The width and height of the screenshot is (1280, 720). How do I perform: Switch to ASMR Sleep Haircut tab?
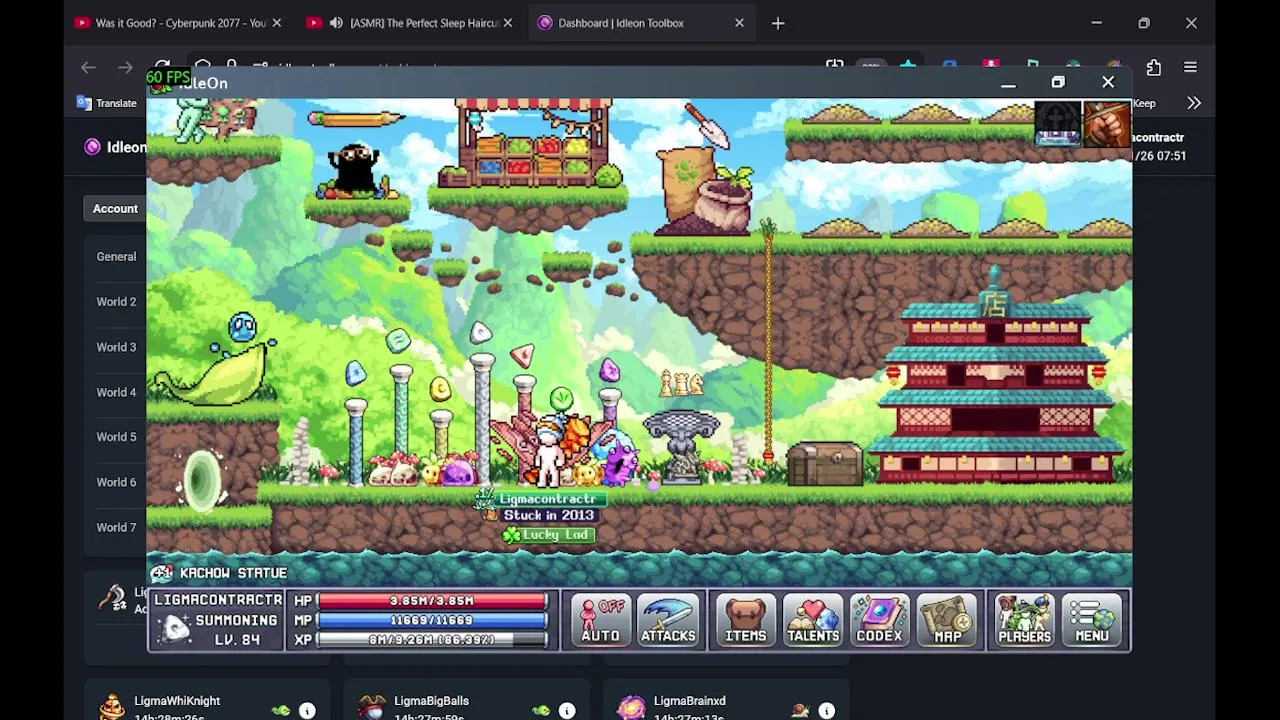tap(410, 23)
